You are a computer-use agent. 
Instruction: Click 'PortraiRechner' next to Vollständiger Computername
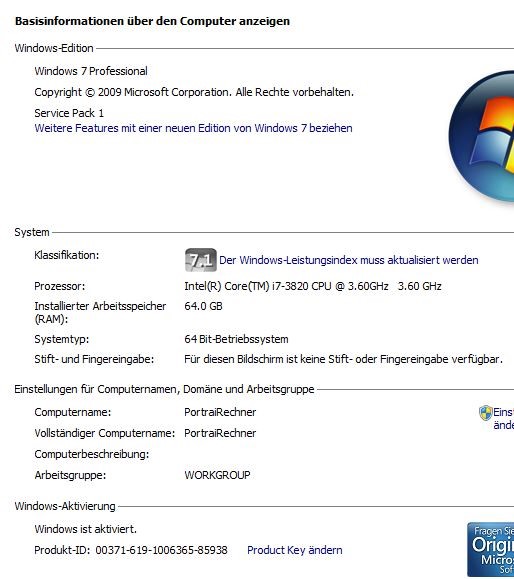[220, 433]
